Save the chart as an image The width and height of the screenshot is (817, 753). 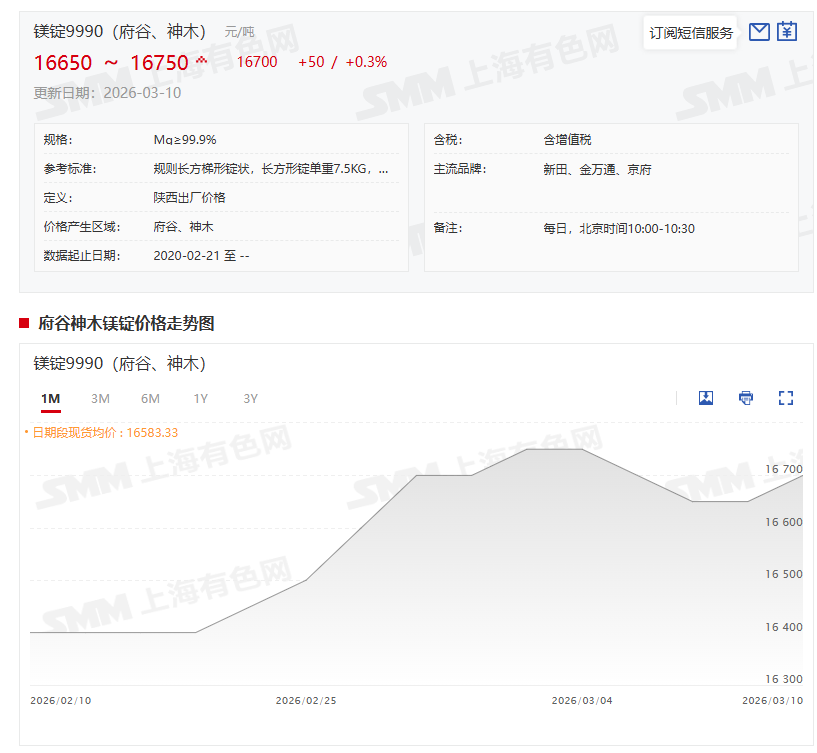click(x=706, y=398)
